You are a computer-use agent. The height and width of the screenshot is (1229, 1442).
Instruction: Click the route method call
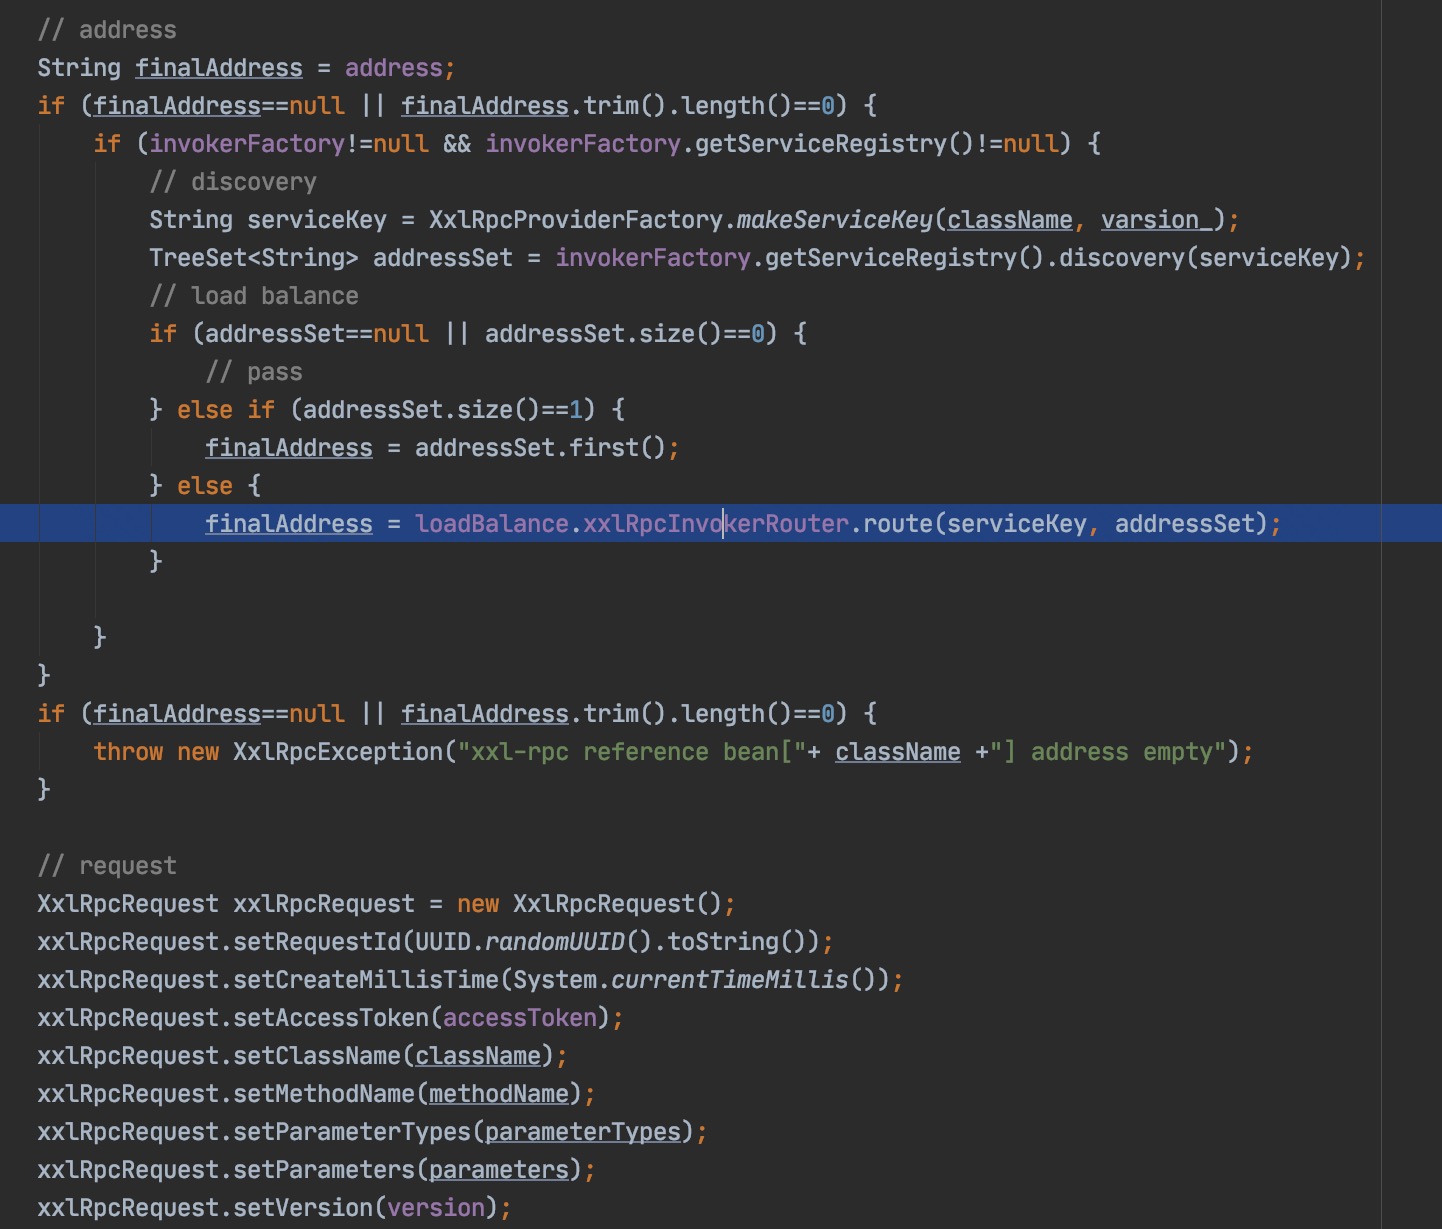[x=897, y=524]
